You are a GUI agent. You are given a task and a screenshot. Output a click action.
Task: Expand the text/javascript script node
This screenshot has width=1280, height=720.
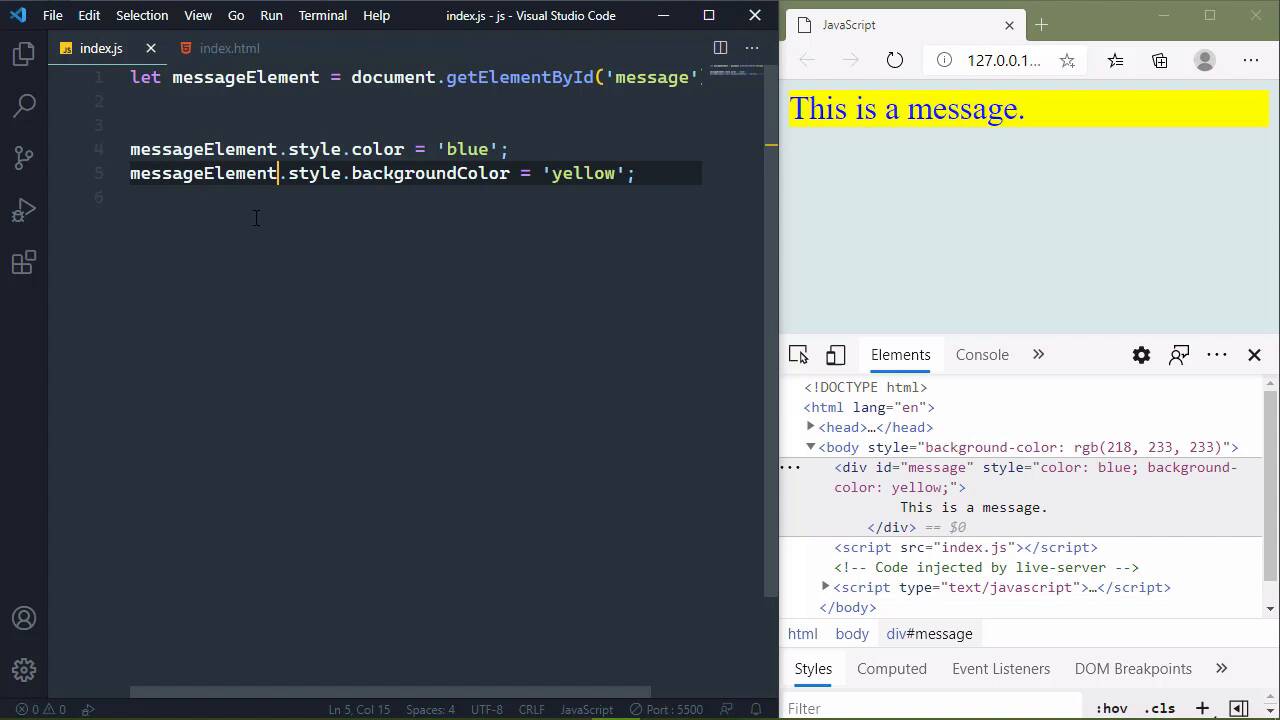pos(826,587)
